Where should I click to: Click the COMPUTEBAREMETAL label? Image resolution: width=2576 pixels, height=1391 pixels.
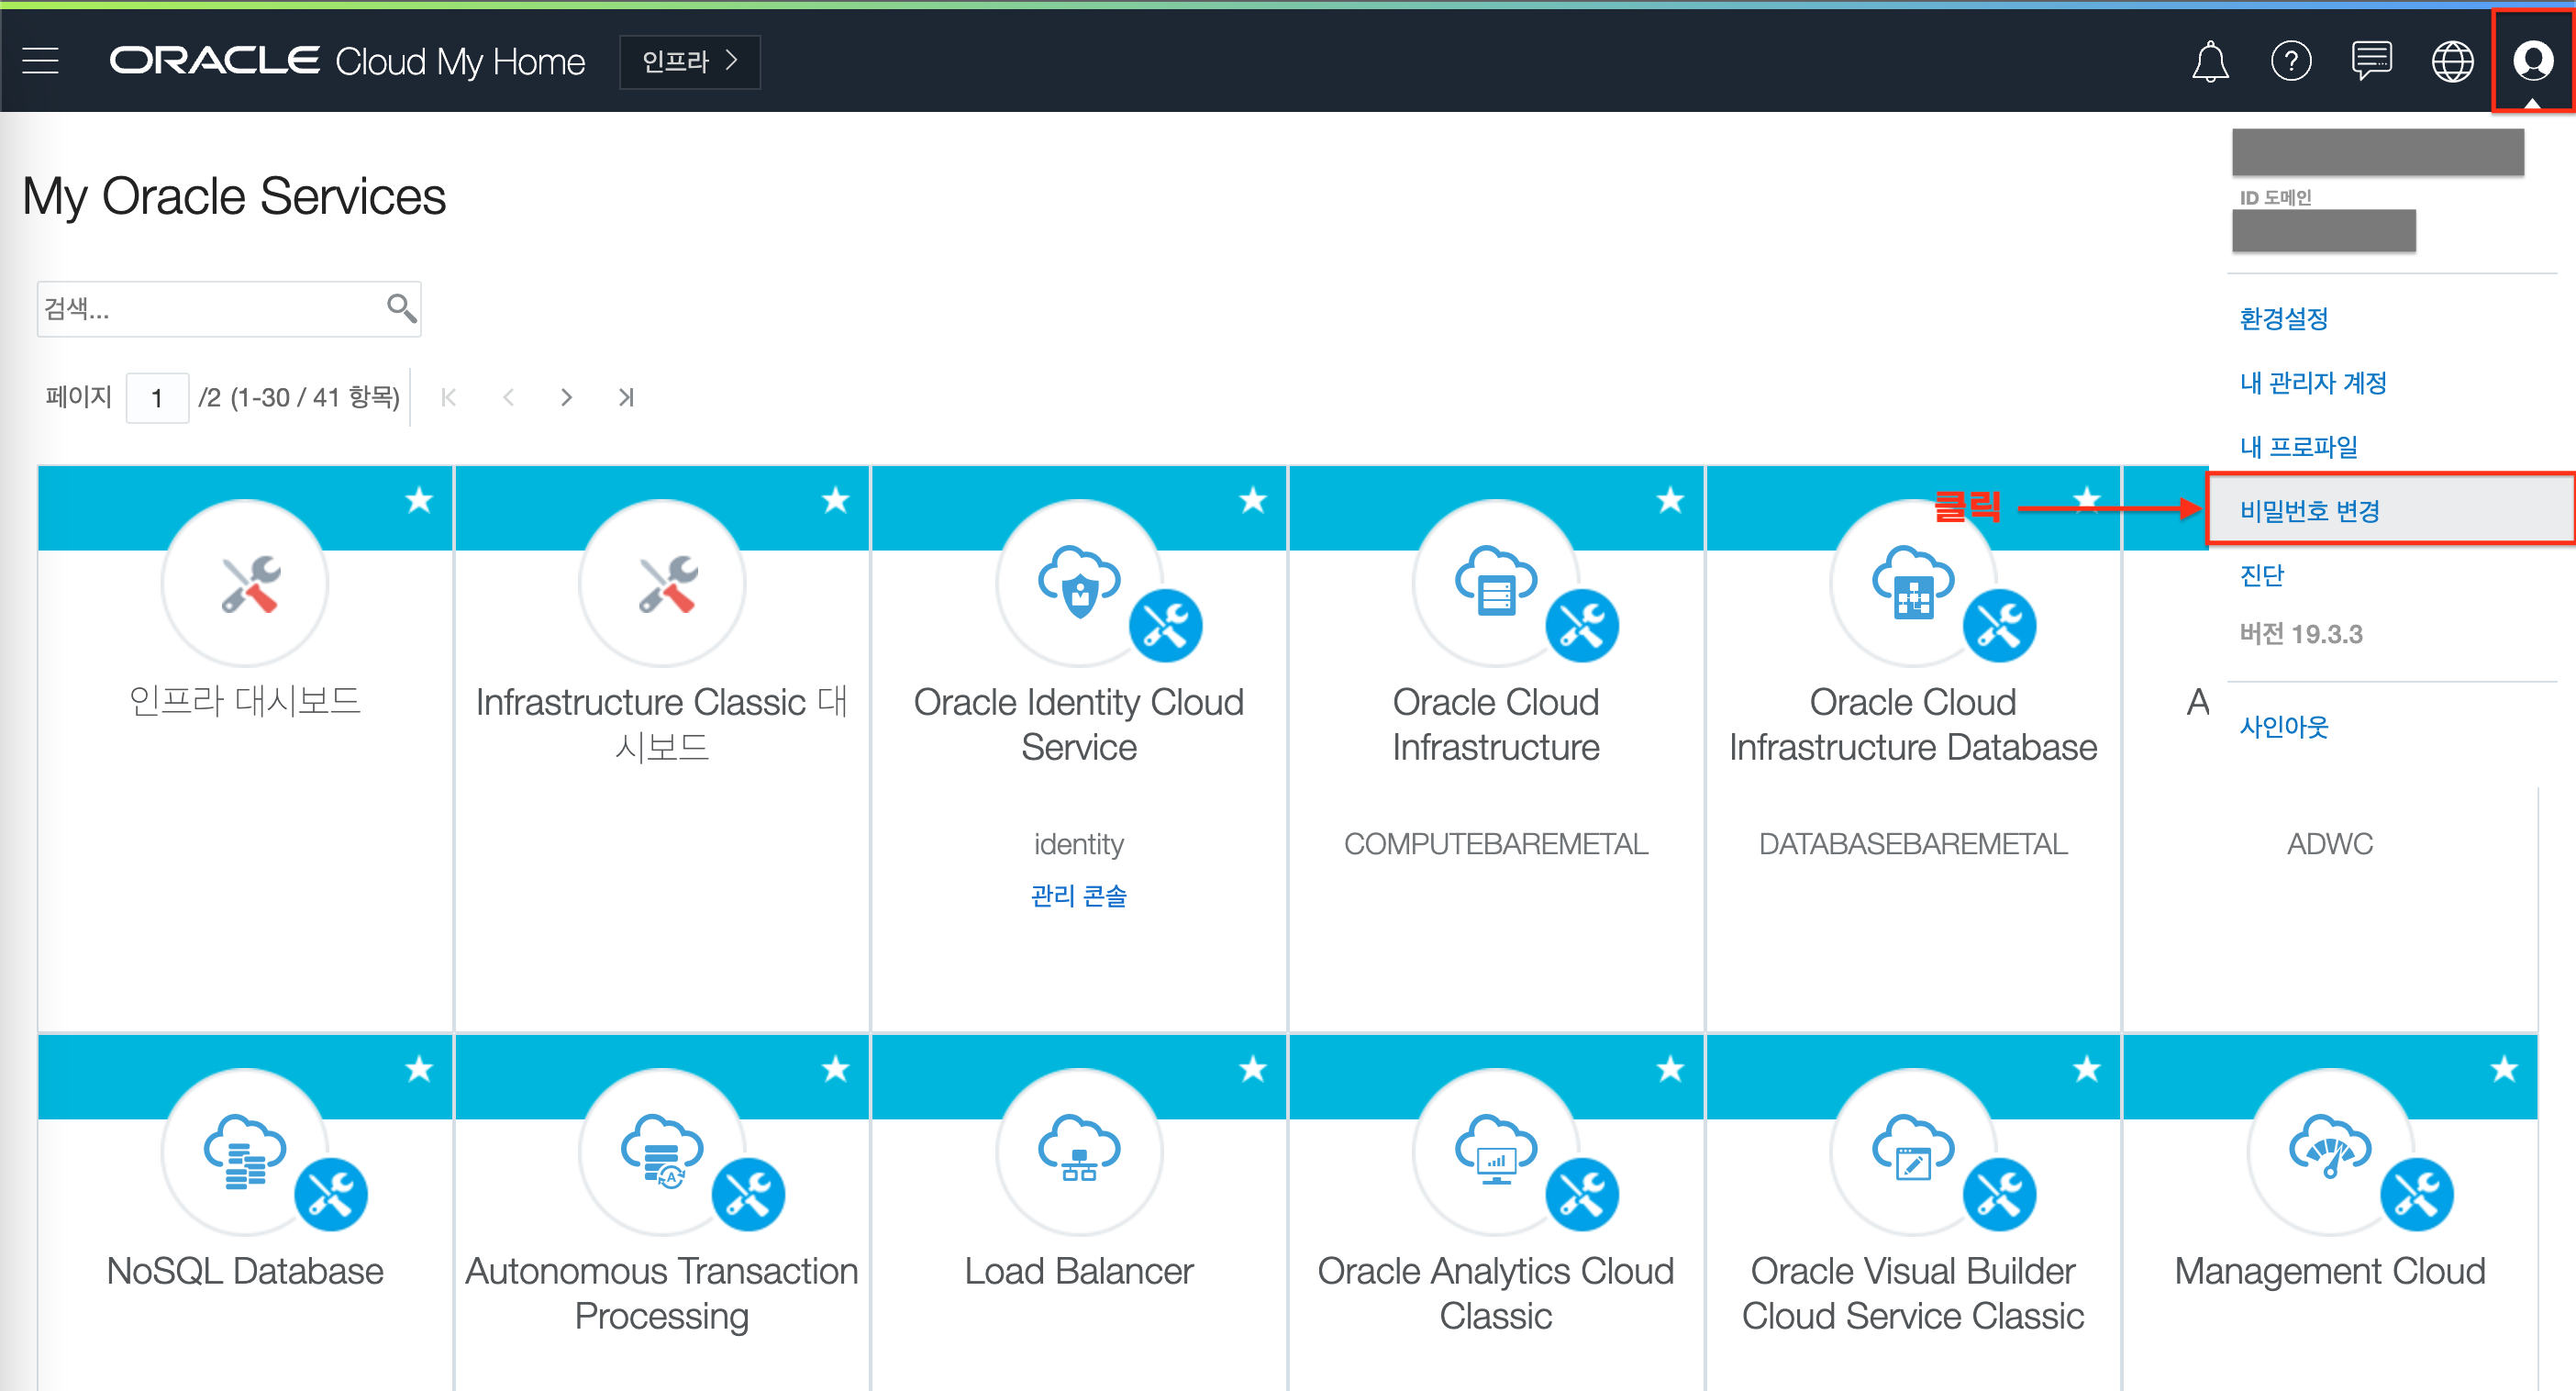(1496, 843)
